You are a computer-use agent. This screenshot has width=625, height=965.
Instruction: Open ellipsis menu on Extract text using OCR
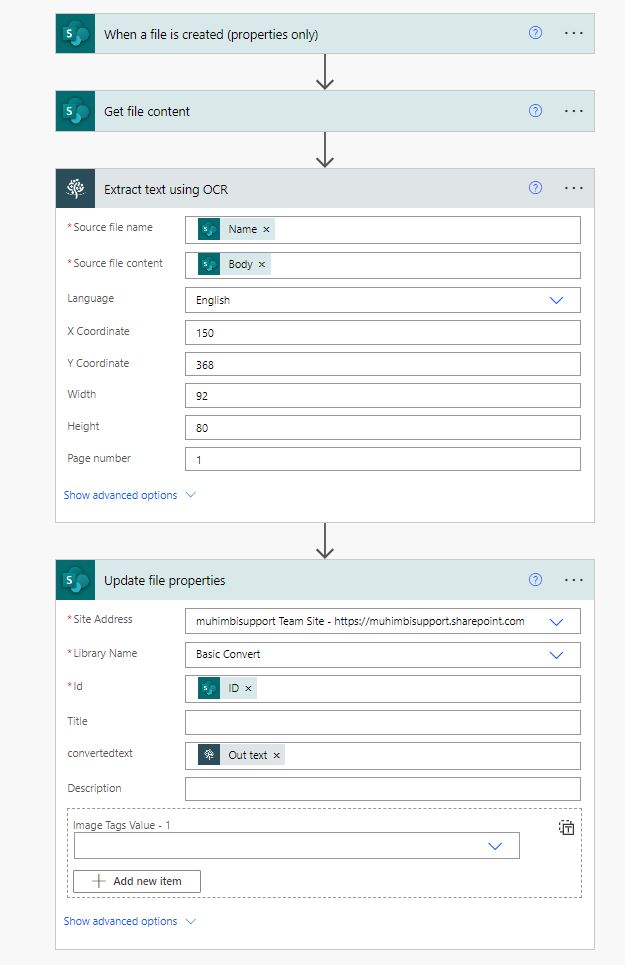tap(573, 188)
